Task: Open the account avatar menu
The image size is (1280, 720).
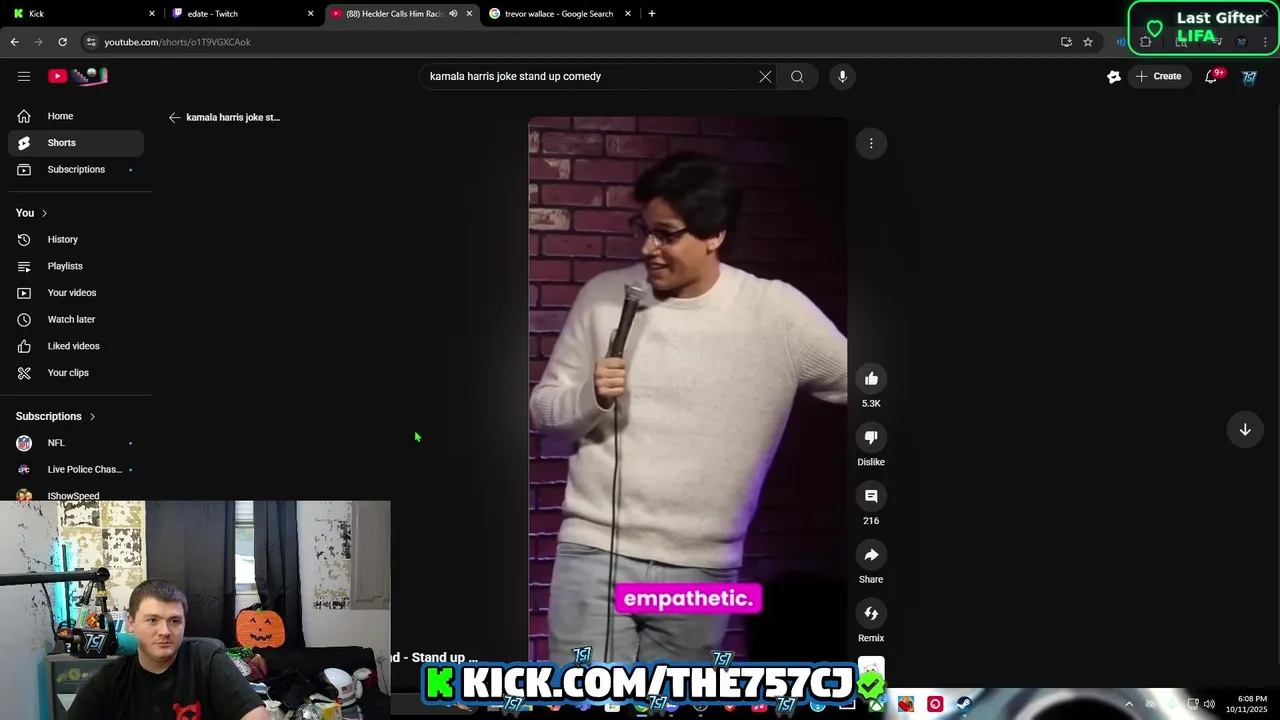Action: 1249,76
